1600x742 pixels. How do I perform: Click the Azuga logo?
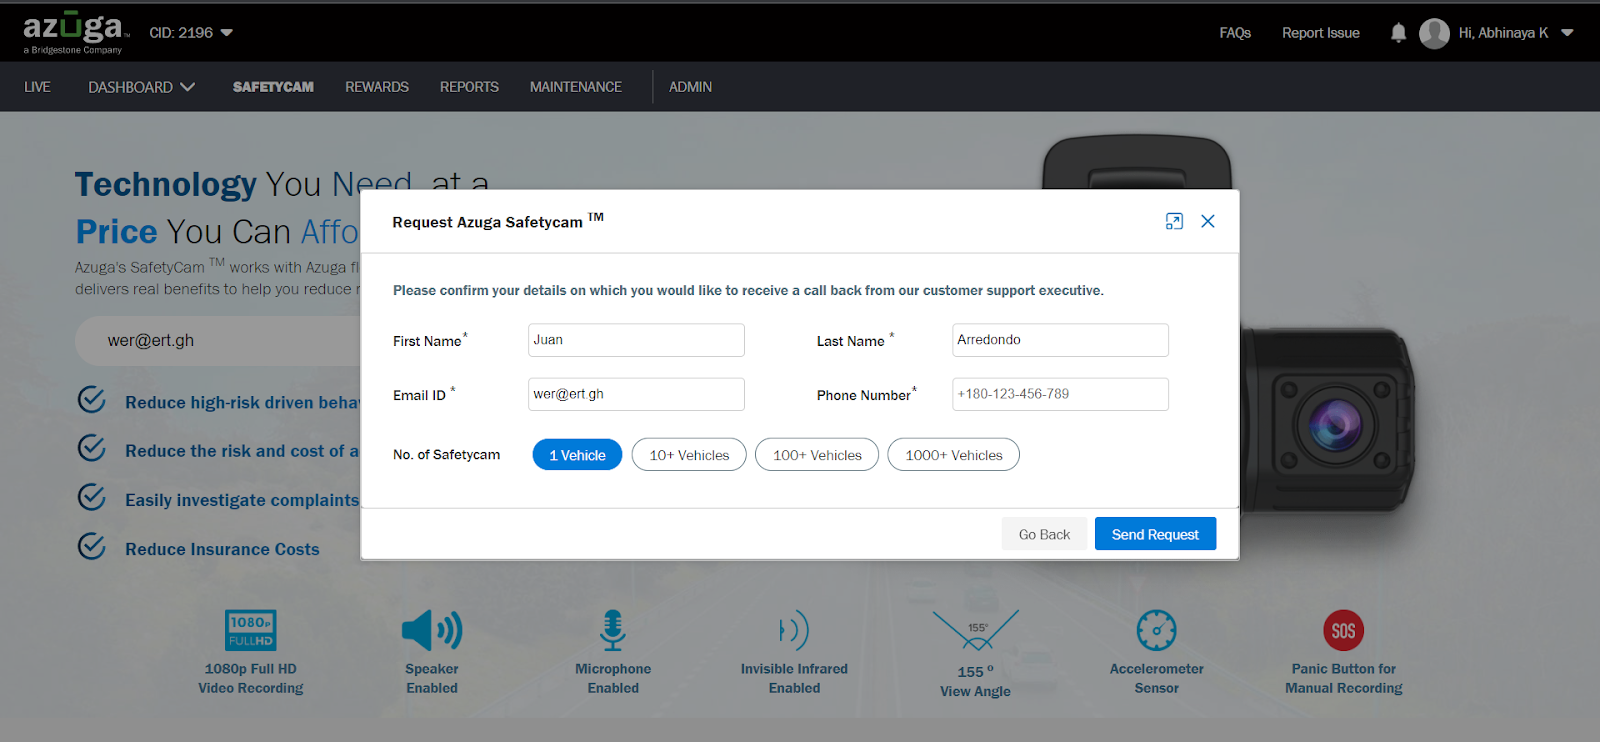tap(76, 32)
